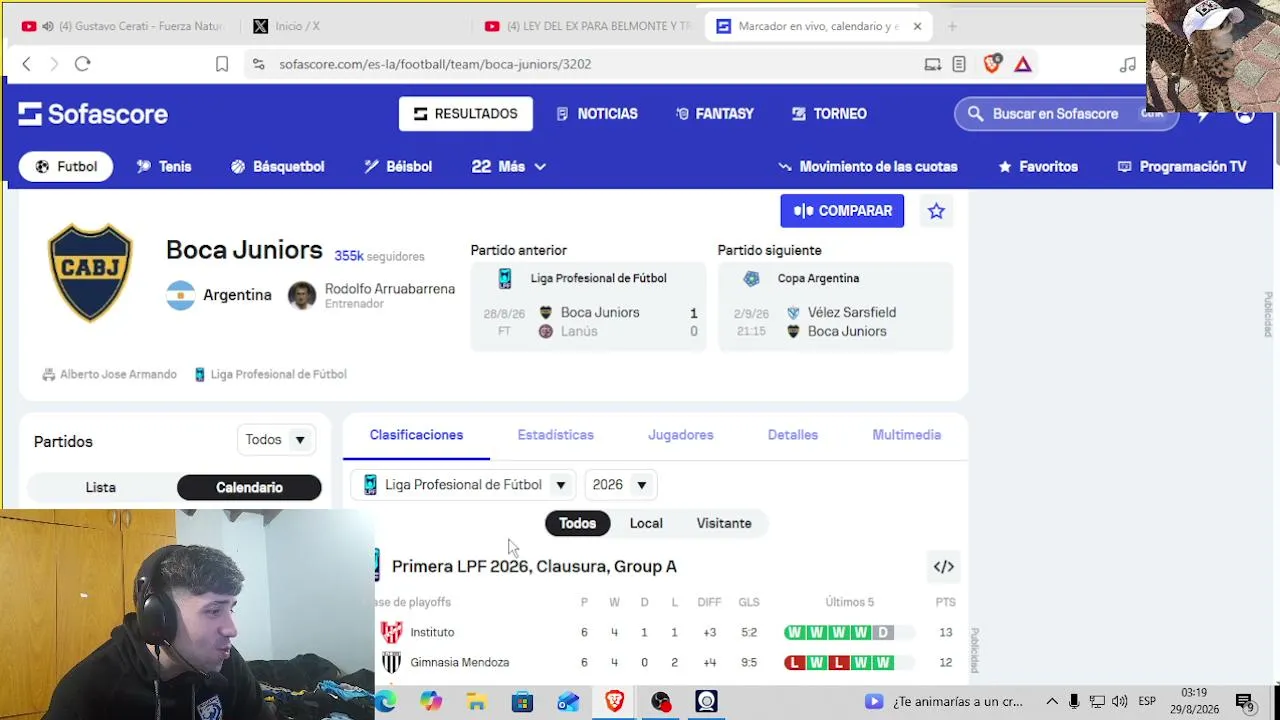Click the Argentina flag icon

click(181, 295)
